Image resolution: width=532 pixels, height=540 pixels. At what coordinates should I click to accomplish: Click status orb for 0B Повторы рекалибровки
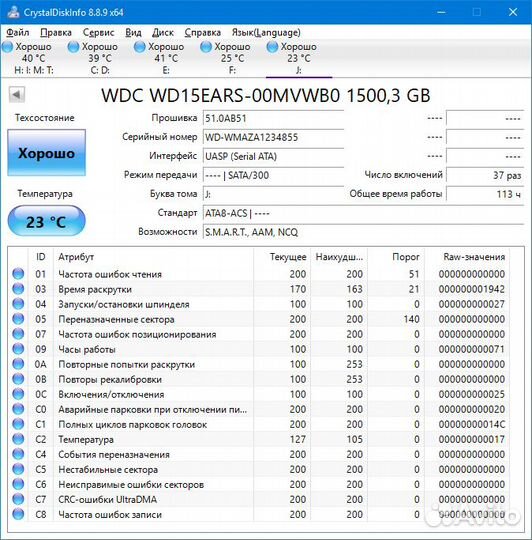[x=18, y=379]
